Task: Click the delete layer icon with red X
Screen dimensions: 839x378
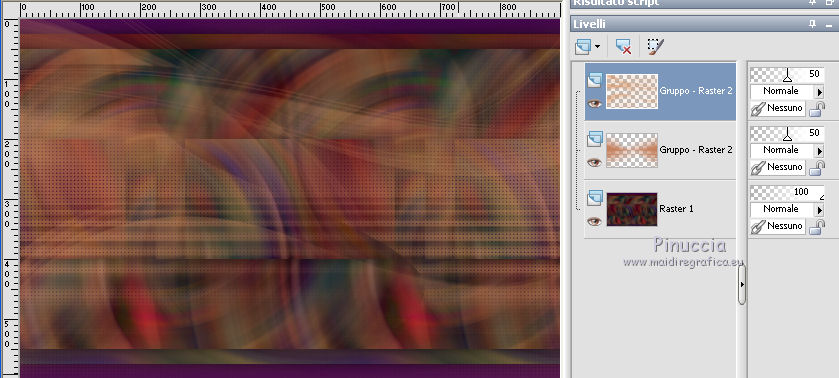Action: 623,47
